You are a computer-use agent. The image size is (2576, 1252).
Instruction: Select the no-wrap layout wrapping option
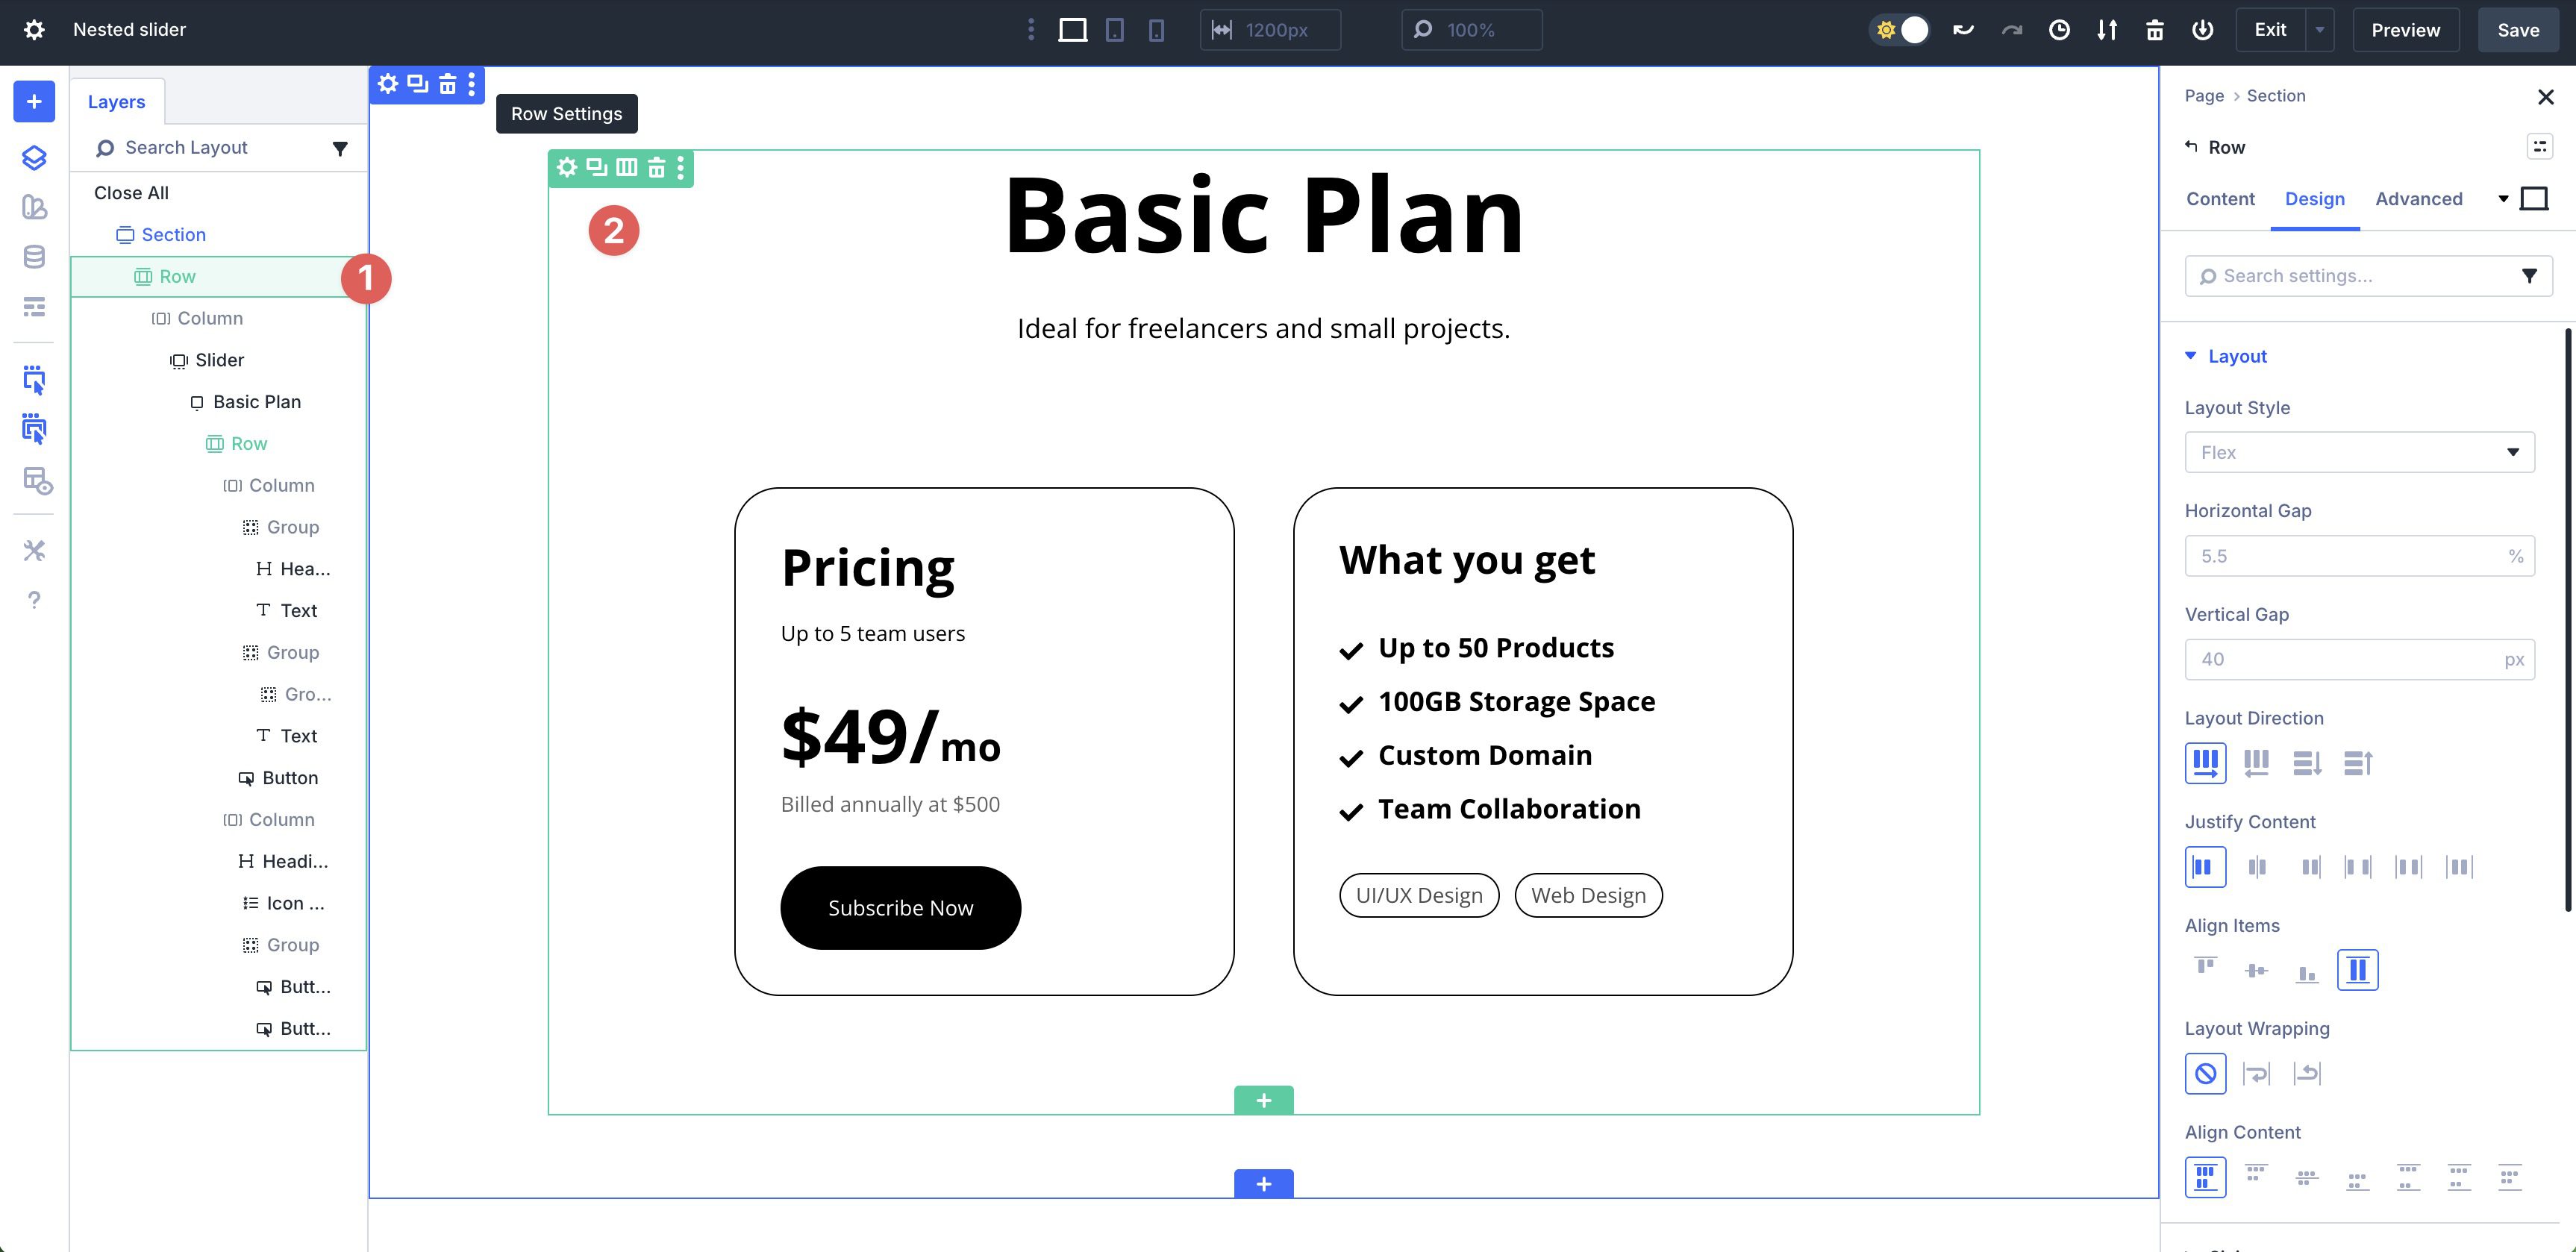click(x=2205, y=1073)
